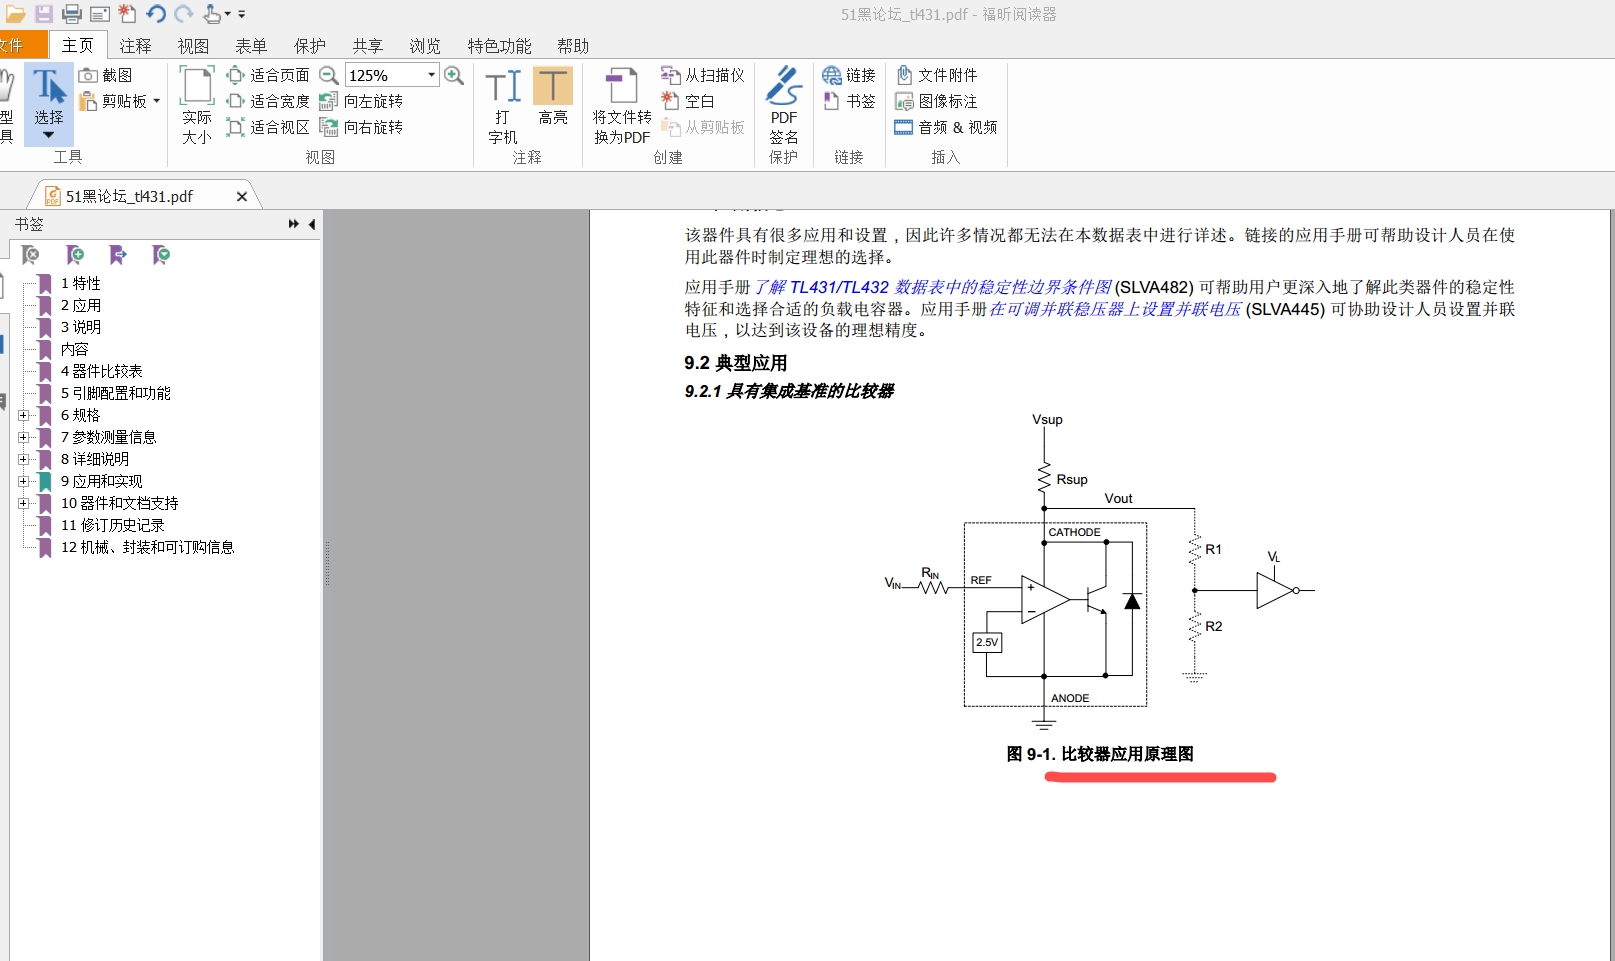Select the 选择 text selection tool
The height and width of the screenshot is (961, 1615).
[x=48, y=104]
